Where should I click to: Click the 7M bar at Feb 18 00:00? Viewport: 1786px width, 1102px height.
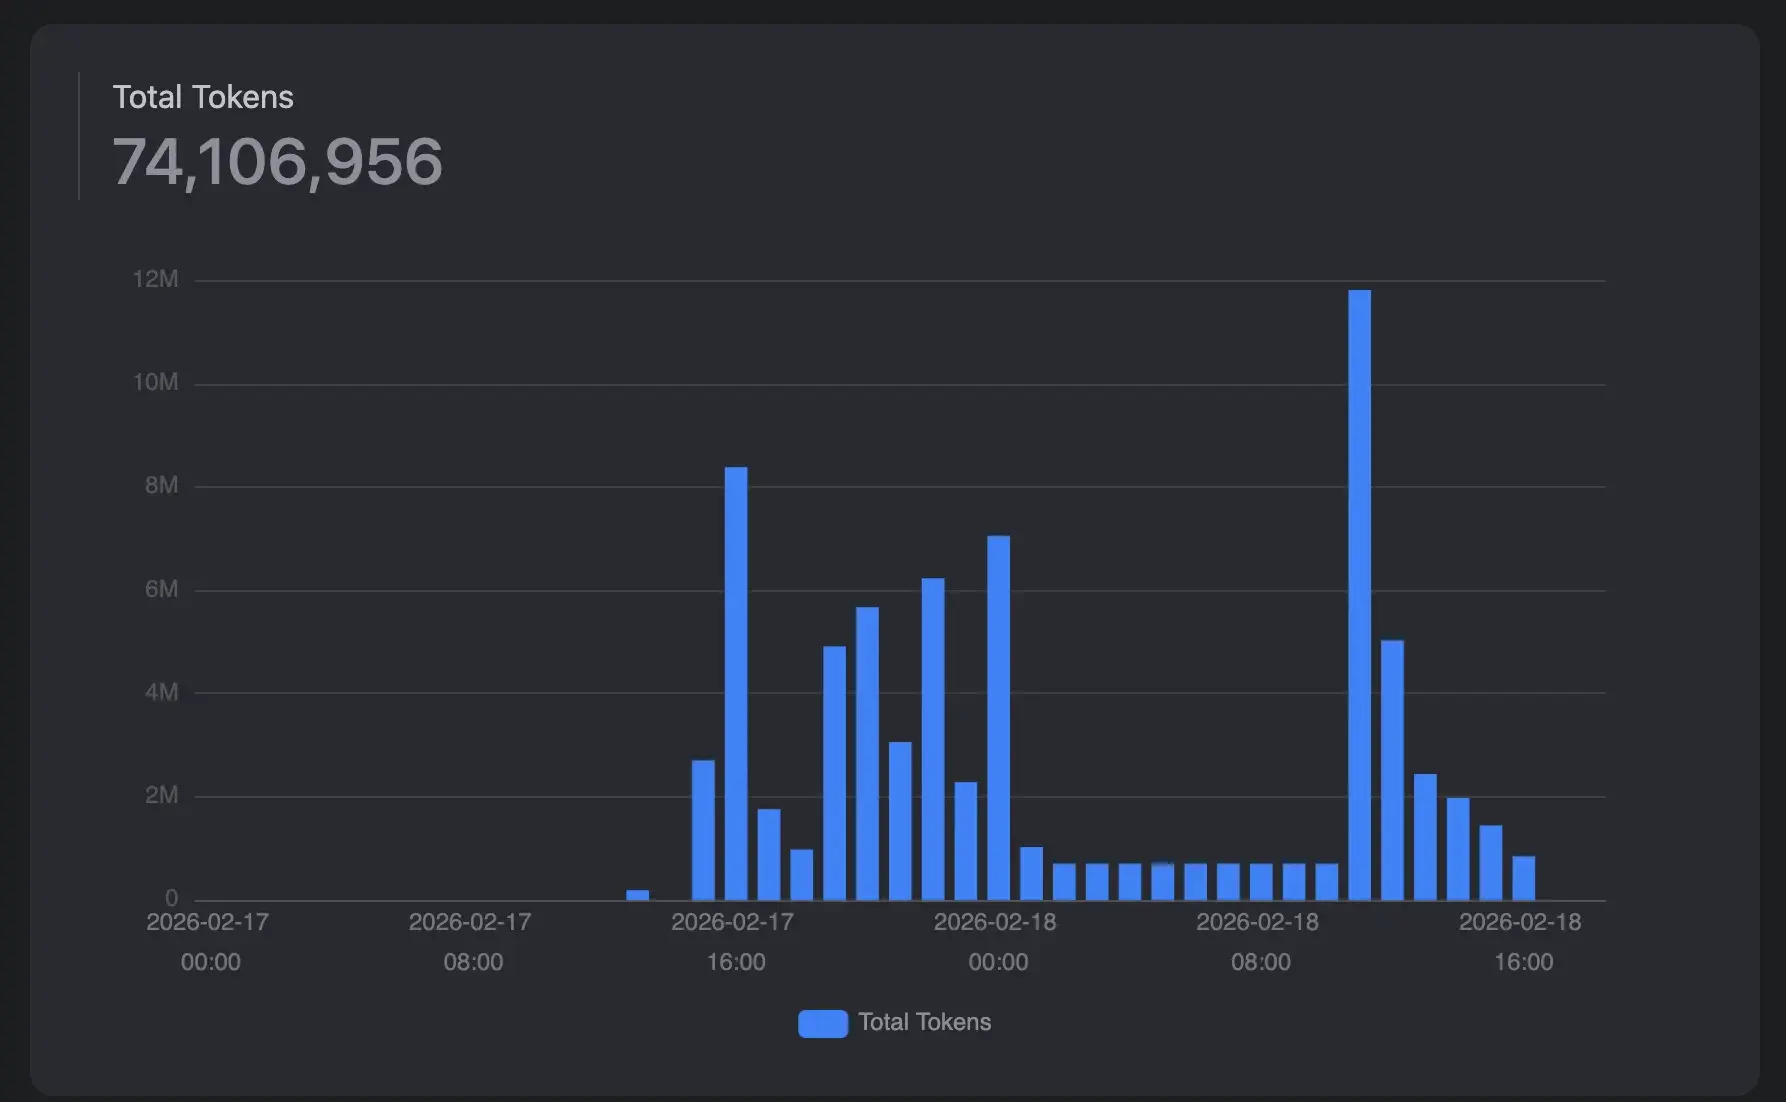tap(998, 718)
